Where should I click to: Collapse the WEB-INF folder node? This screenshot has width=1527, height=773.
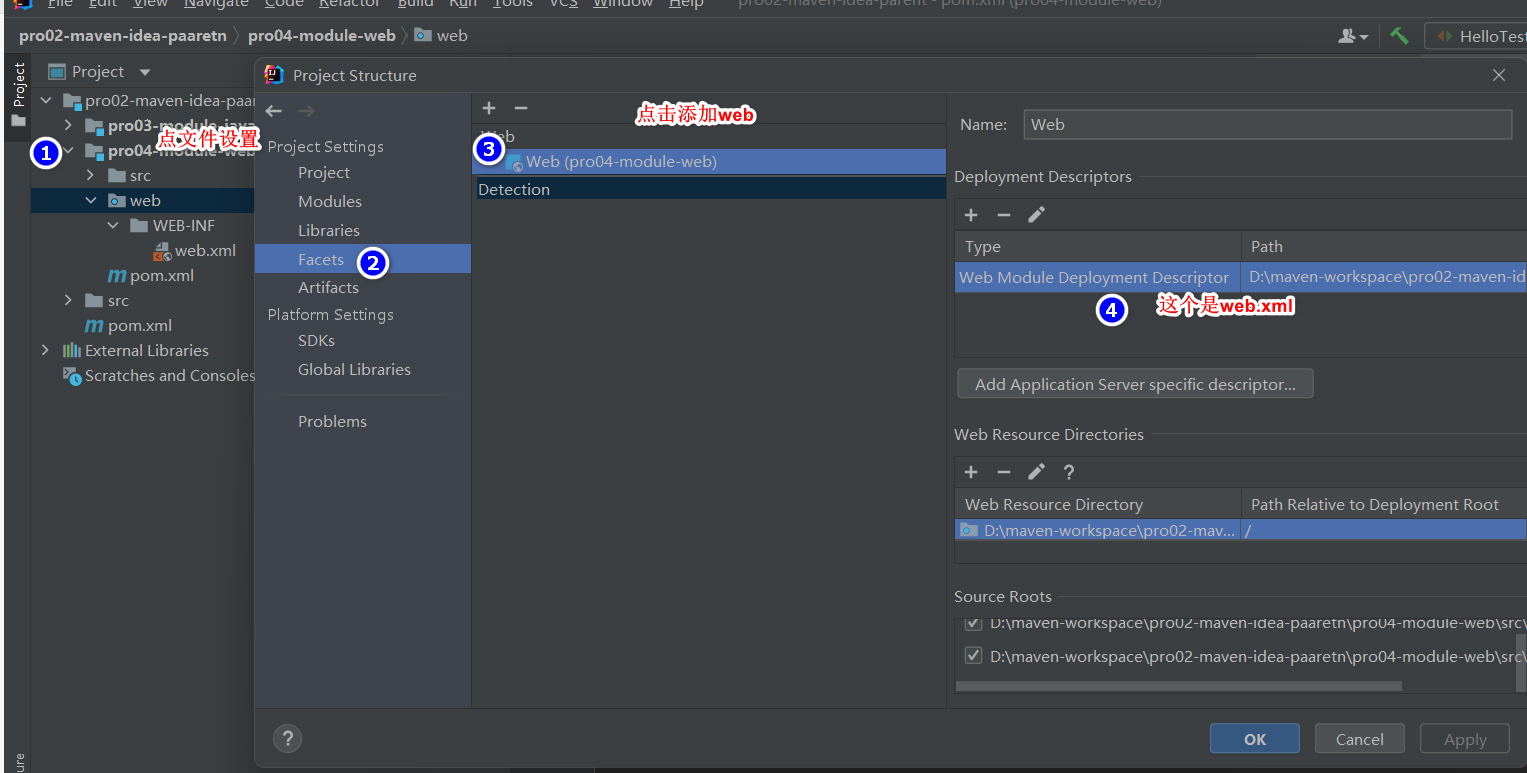point(113,225)
